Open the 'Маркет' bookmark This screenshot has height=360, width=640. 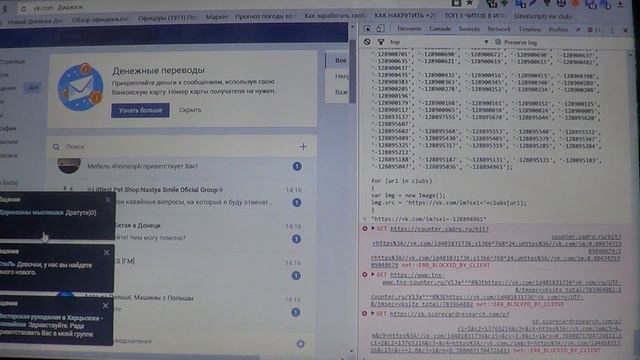[x=217, y=17]
